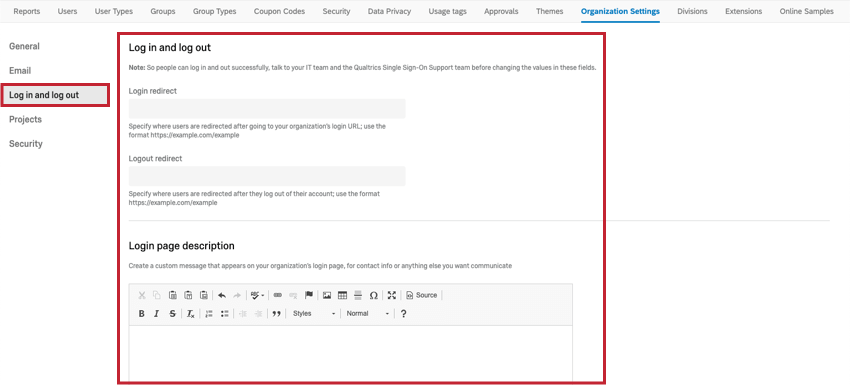
Task: Insert a table using Table icon
Action: click(x=342, y=295)
